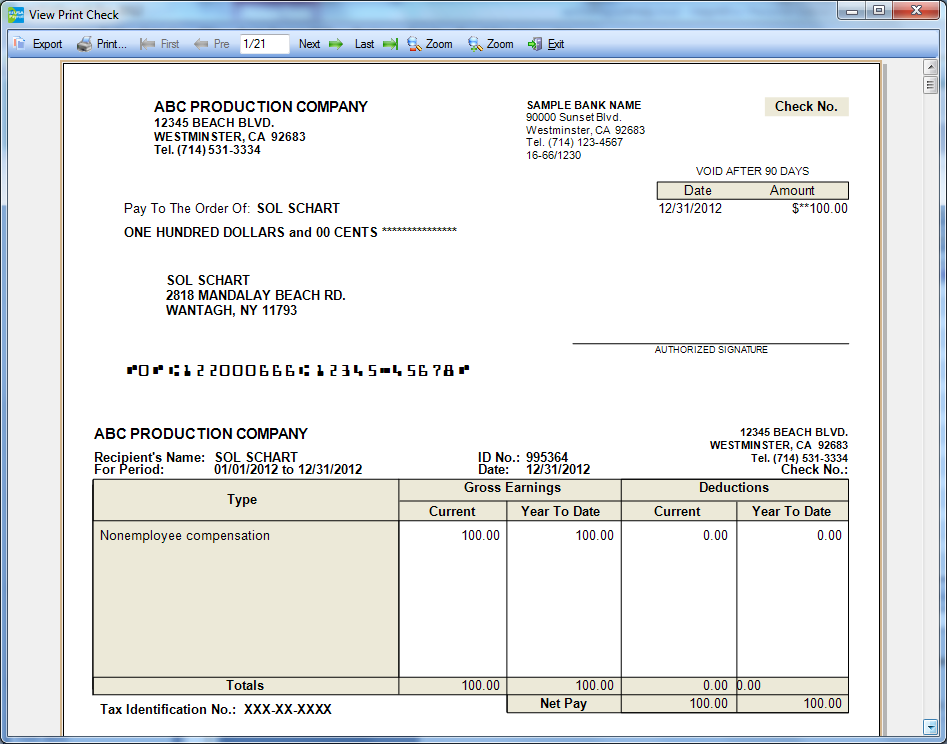Click the page number field showing 1/21
Screen dimensions: 947x744
point(264,44)
